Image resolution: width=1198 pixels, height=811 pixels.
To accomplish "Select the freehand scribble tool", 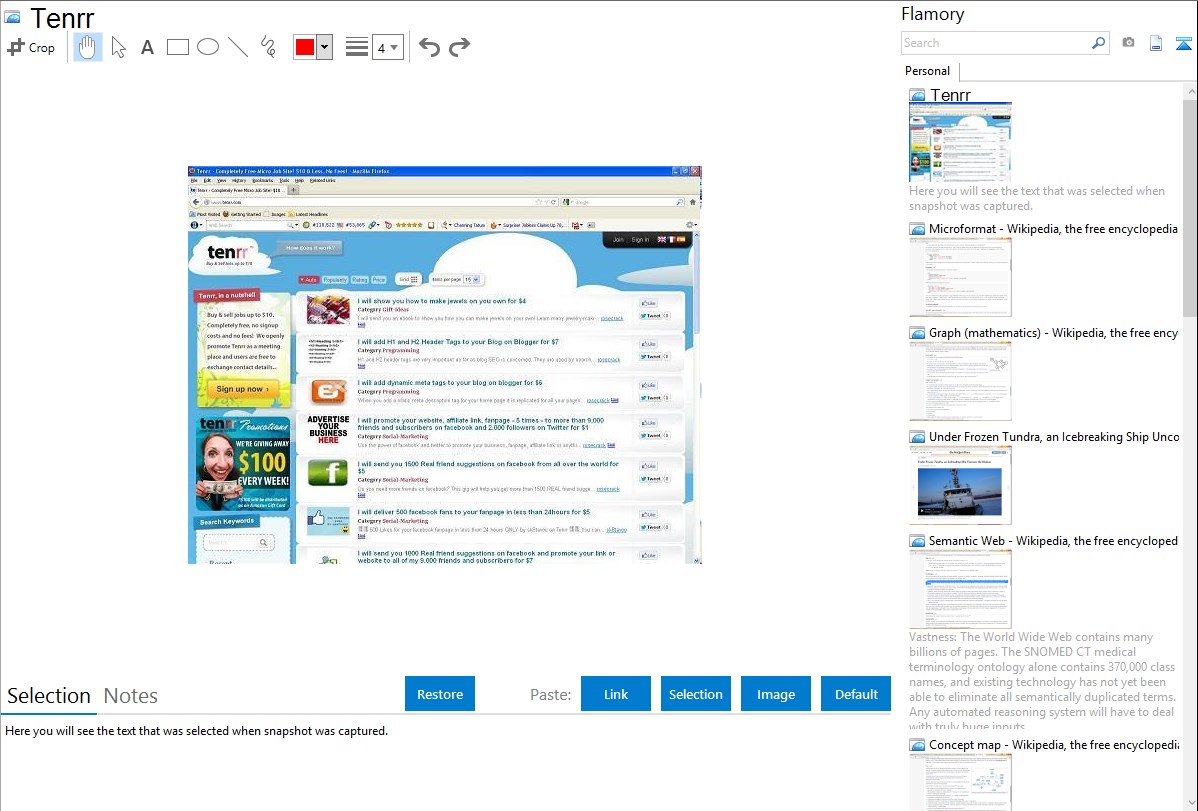I will click(x=268, y=47).
